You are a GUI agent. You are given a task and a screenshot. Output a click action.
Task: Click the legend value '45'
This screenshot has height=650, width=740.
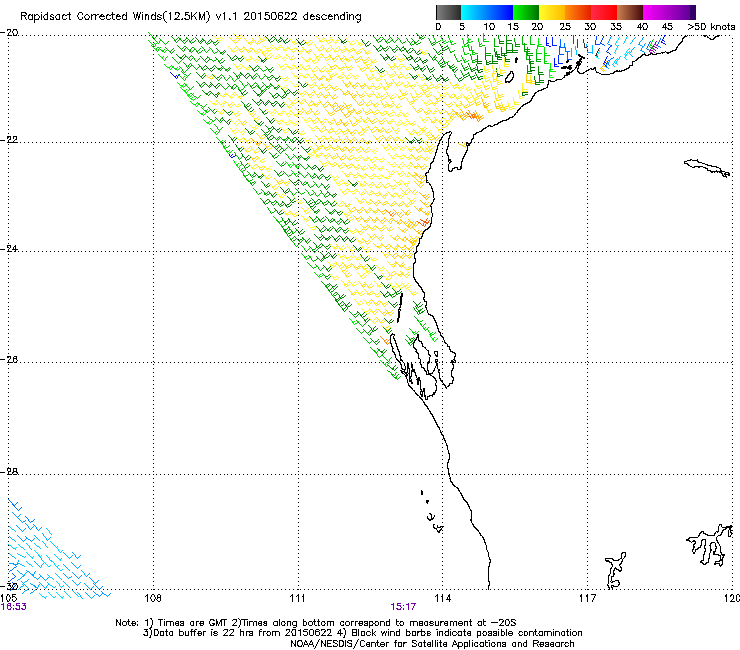pyautogui.click(x=667, y=27)
